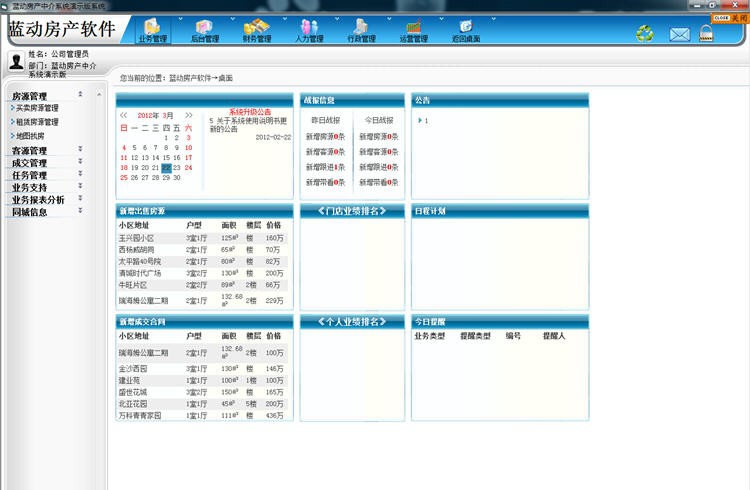
Task: Select 金沙西园 row in 新增成交合同
Action: coord(203,368)
